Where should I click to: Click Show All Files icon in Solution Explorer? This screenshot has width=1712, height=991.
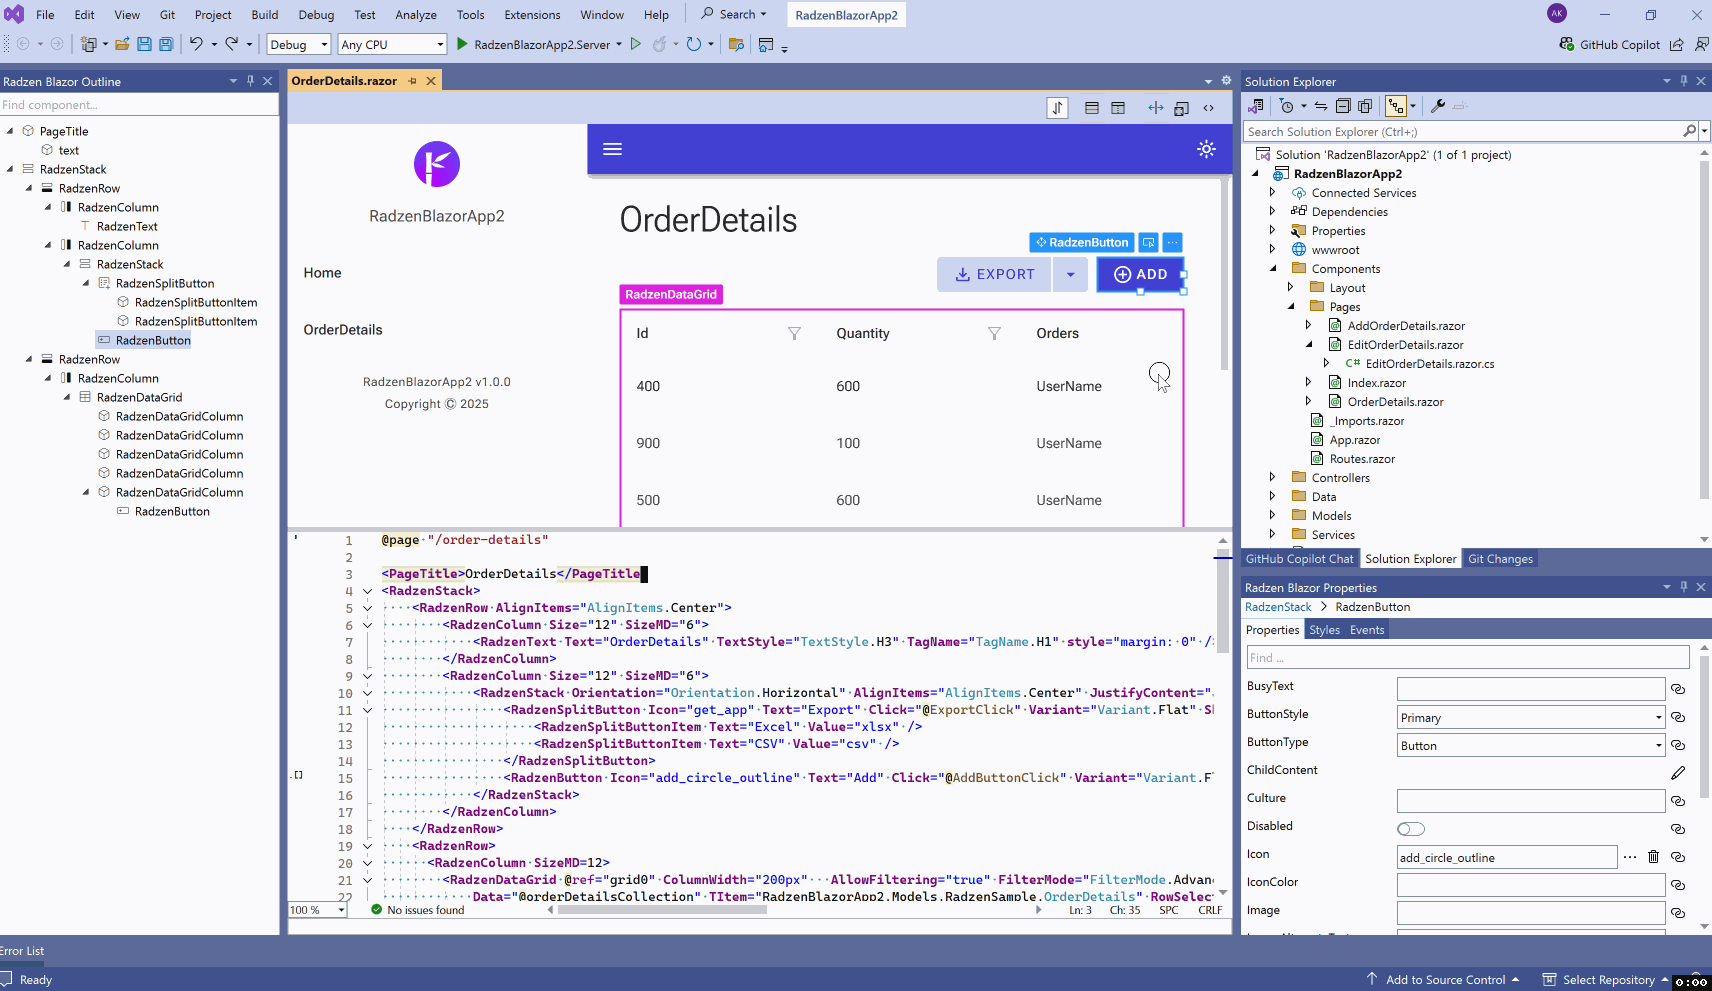(x=1365, y=106)
